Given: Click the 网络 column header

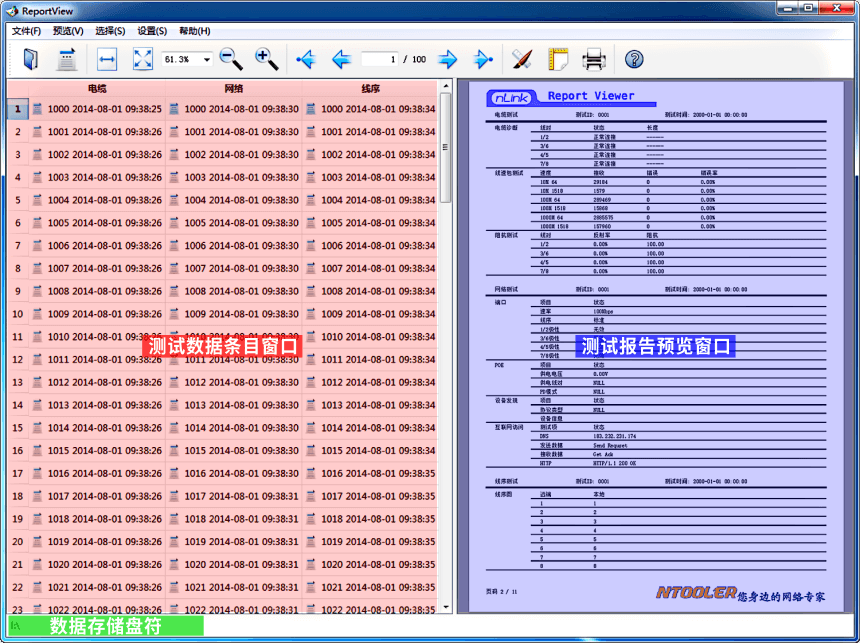Looking at the screenshot, I should tap(233, 89).
